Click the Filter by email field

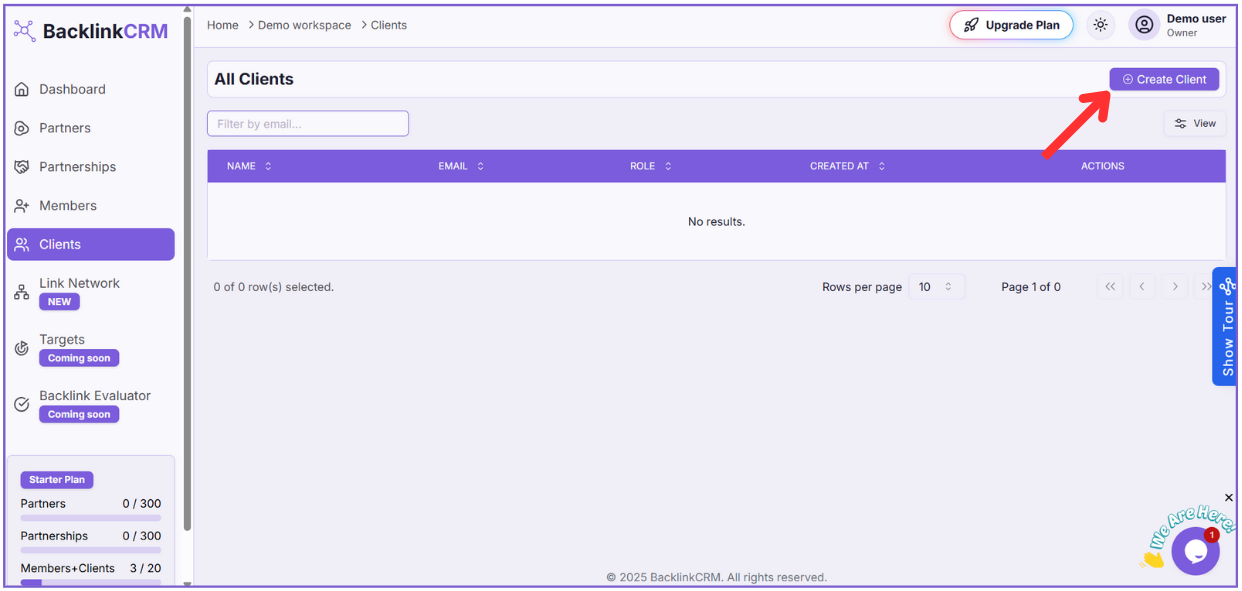click(308, 124)
